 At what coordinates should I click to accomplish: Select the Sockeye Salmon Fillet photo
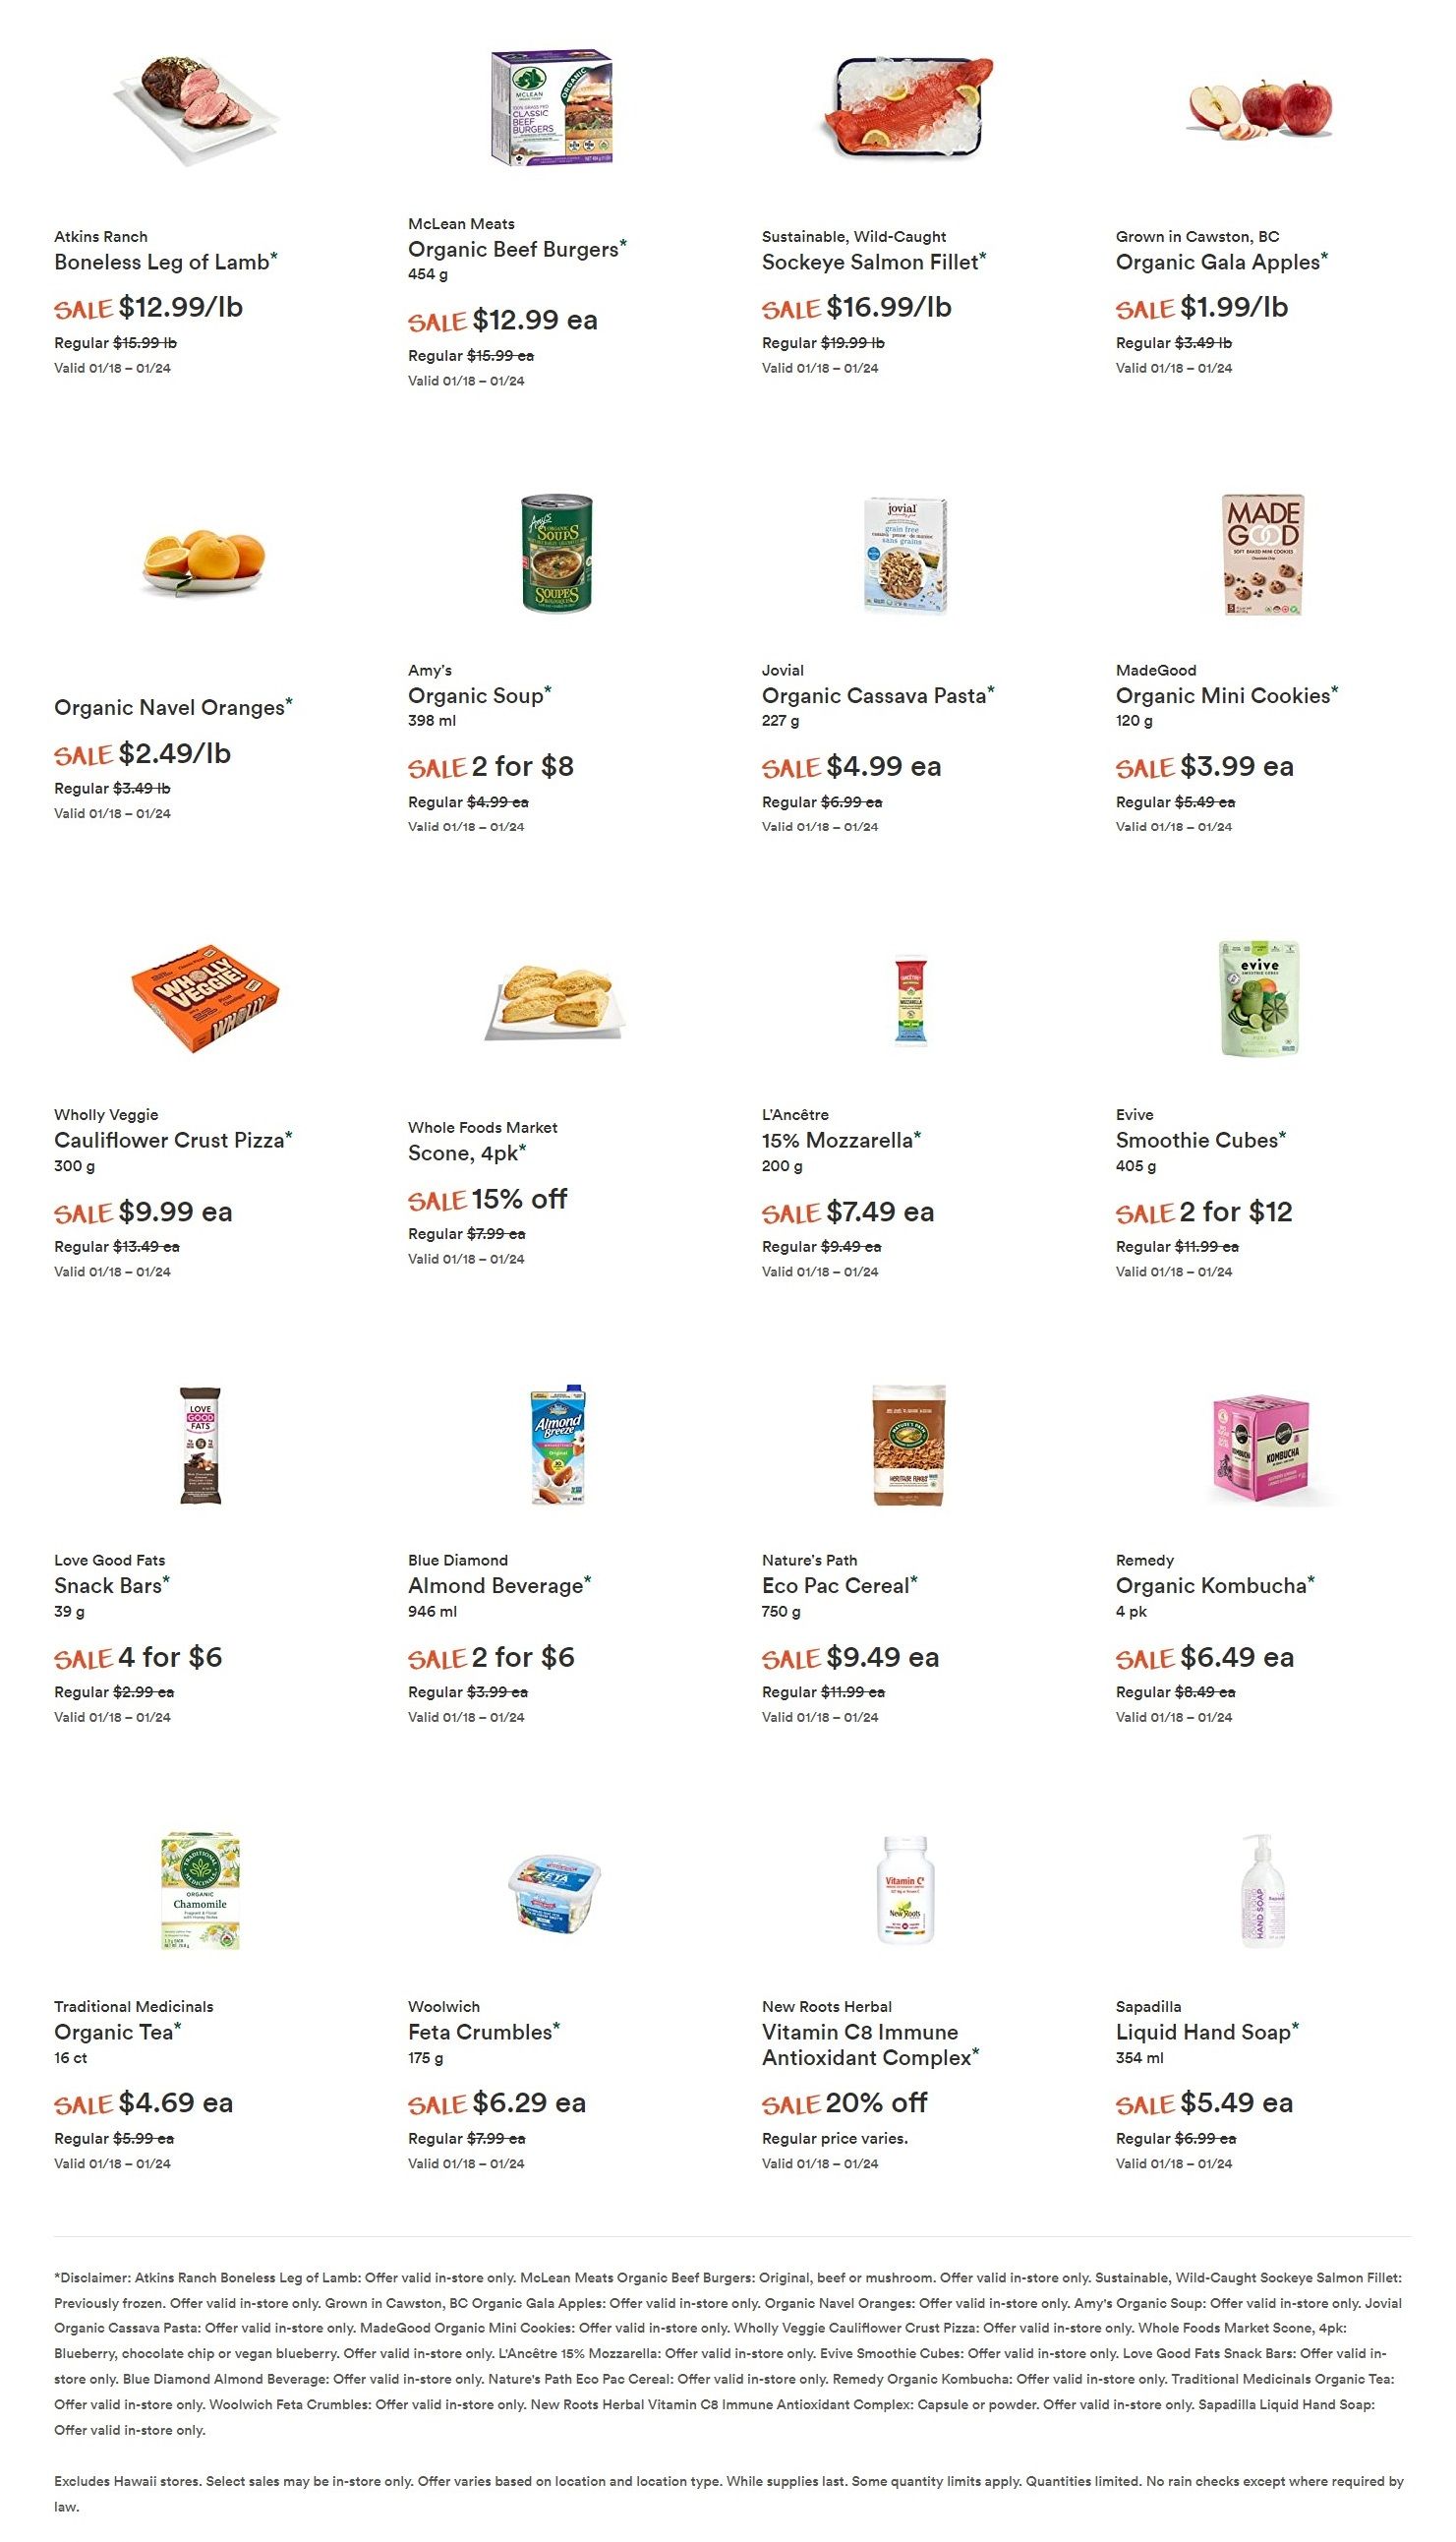click(907, 108)
